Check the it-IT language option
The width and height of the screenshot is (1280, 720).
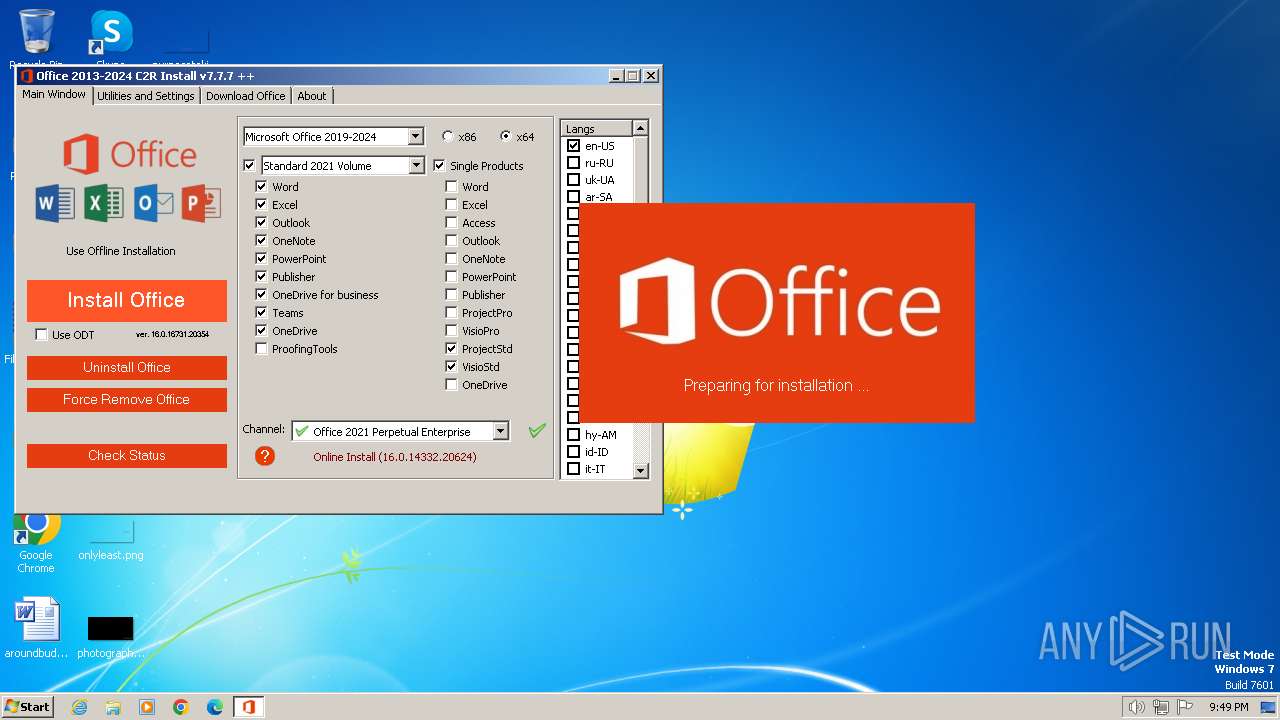tap(573, 468)
